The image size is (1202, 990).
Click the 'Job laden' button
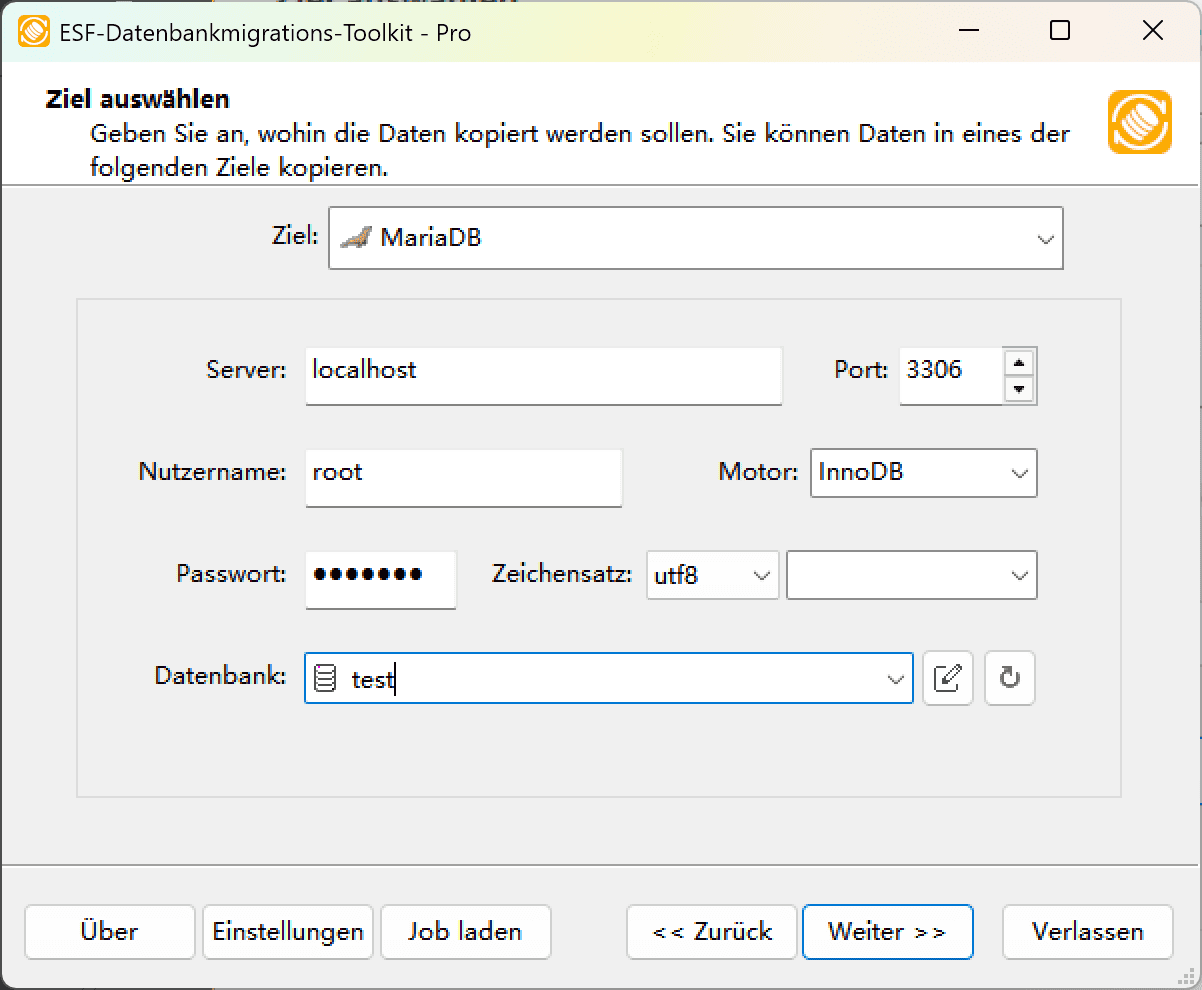click(465, 931)
